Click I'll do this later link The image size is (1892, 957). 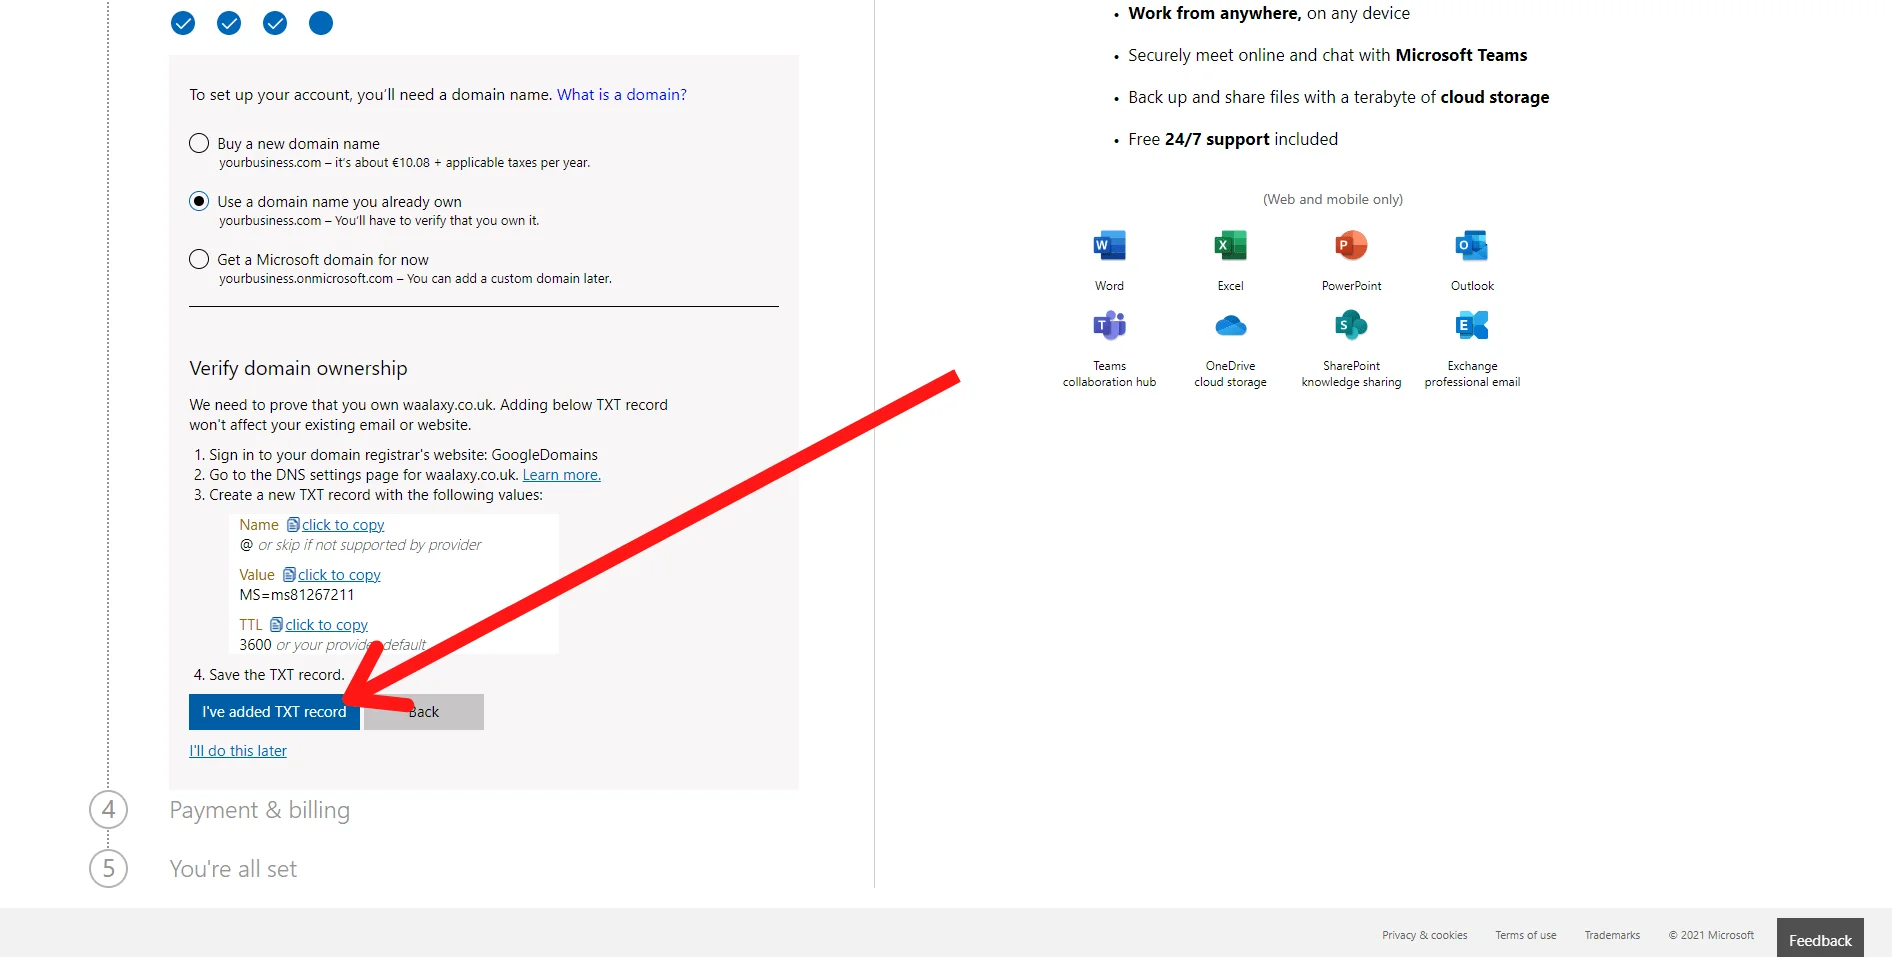point(238,751)
